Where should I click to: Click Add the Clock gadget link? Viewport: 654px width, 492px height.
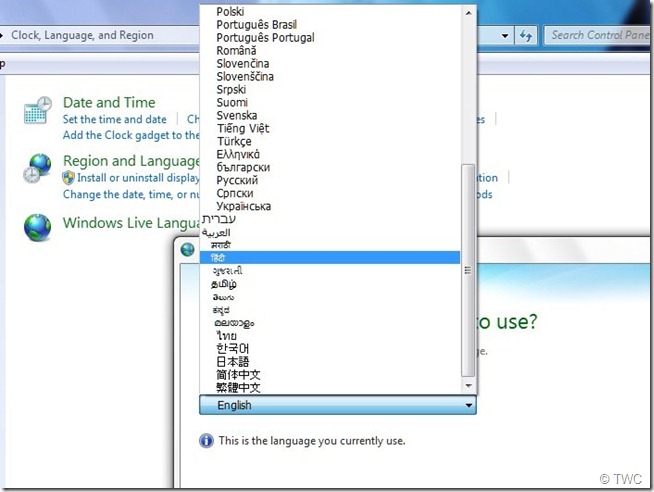131,135
